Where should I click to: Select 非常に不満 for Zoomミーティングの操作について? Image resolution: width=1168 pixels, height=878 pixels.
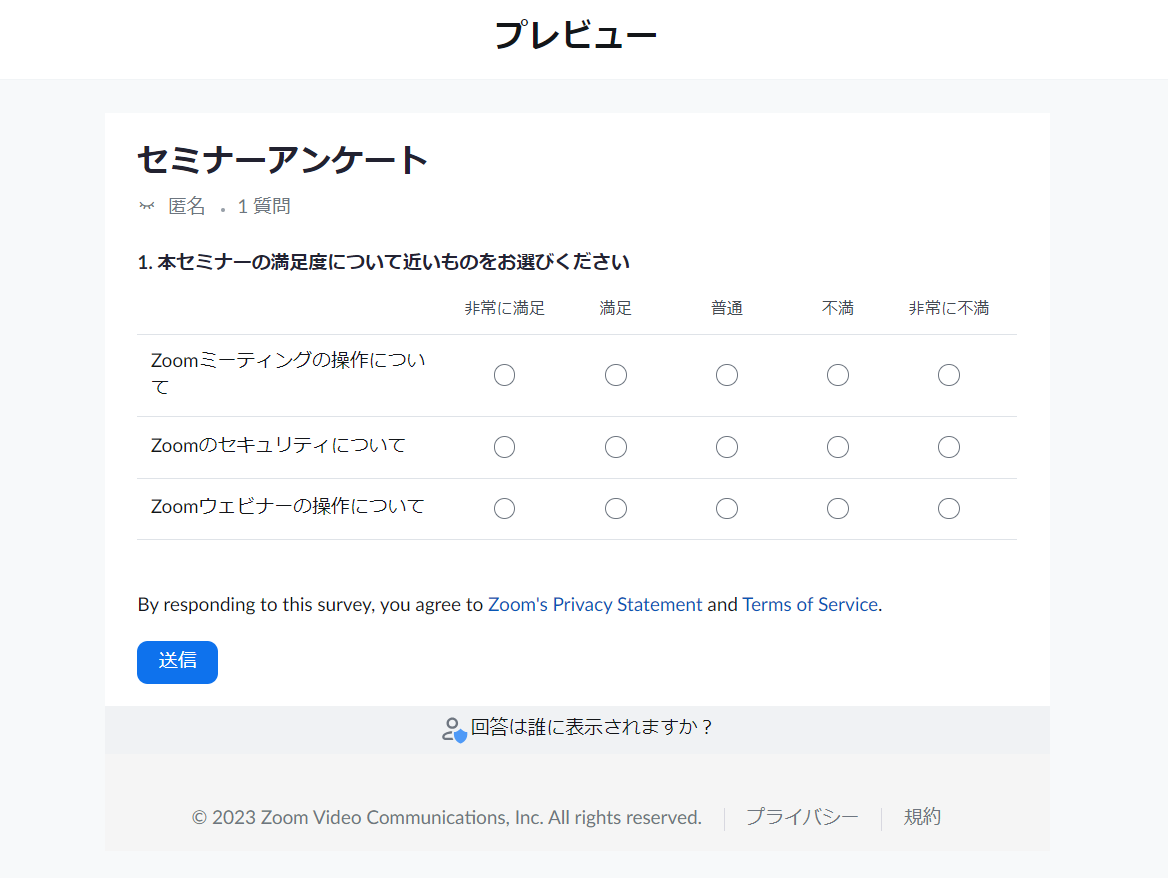[x=948, y=375]
